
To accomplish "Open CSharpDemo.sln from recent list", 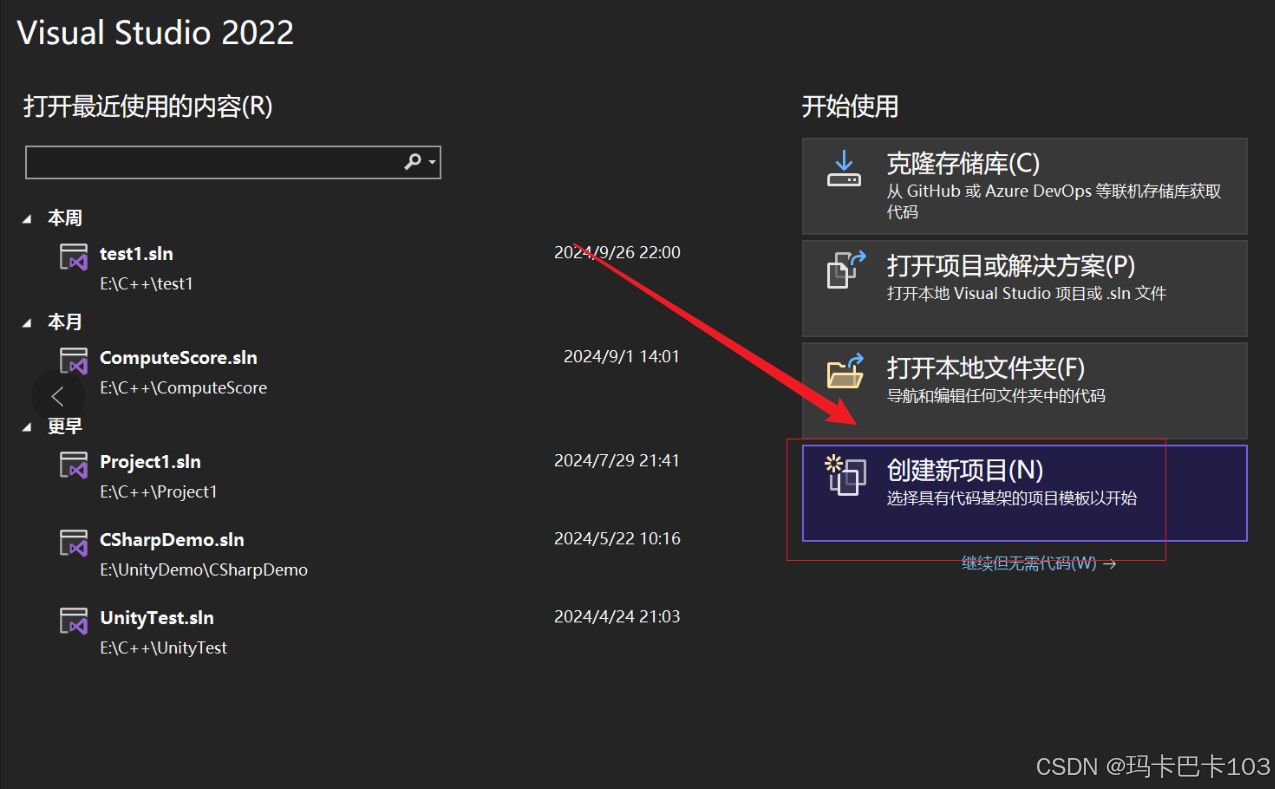I will click(x=172, y=539).
